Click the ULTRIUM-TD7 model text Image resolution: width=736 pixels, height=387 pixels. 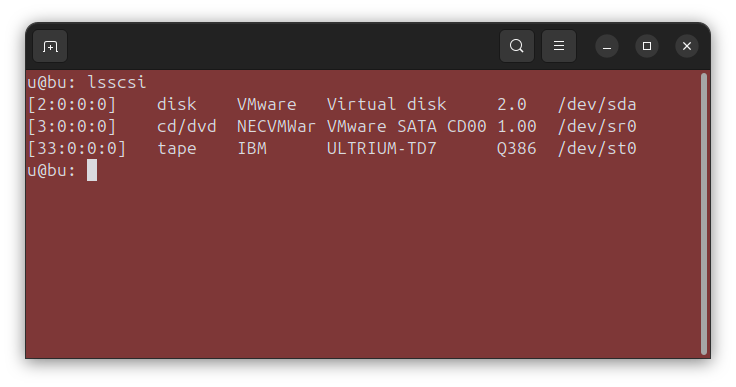[382, 148]
